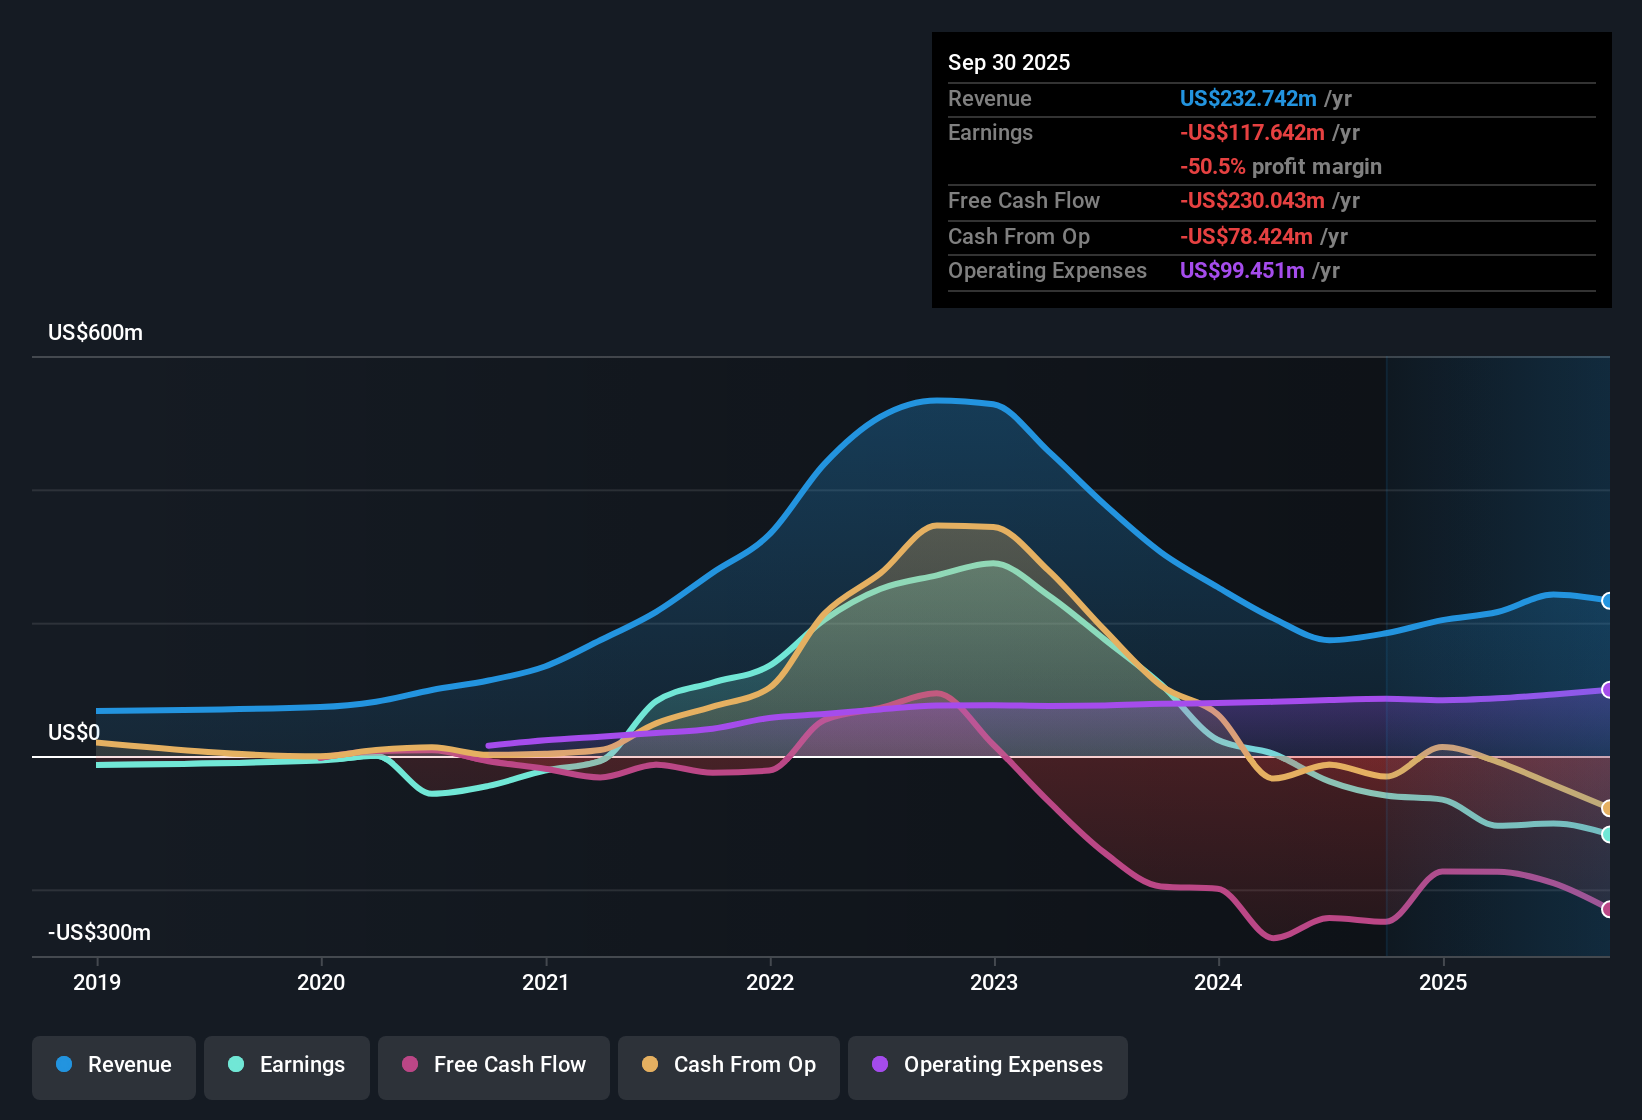
Task: Click the blue Revenue legend dot
Action: pos(64,1065)
